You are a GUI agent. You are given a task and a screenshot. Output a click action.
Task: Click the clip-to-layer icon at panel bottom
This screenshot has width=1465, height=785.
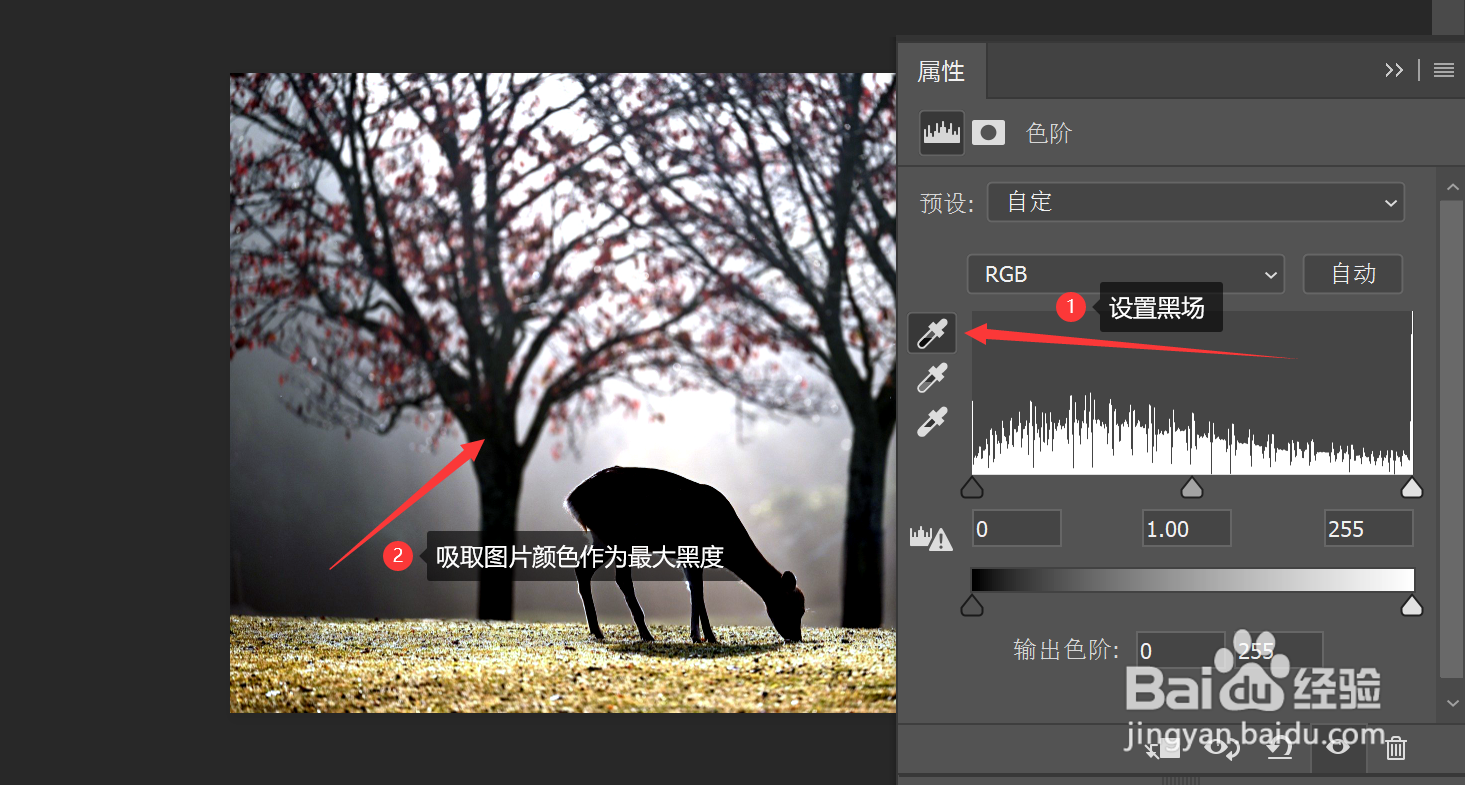[1165, 748]
